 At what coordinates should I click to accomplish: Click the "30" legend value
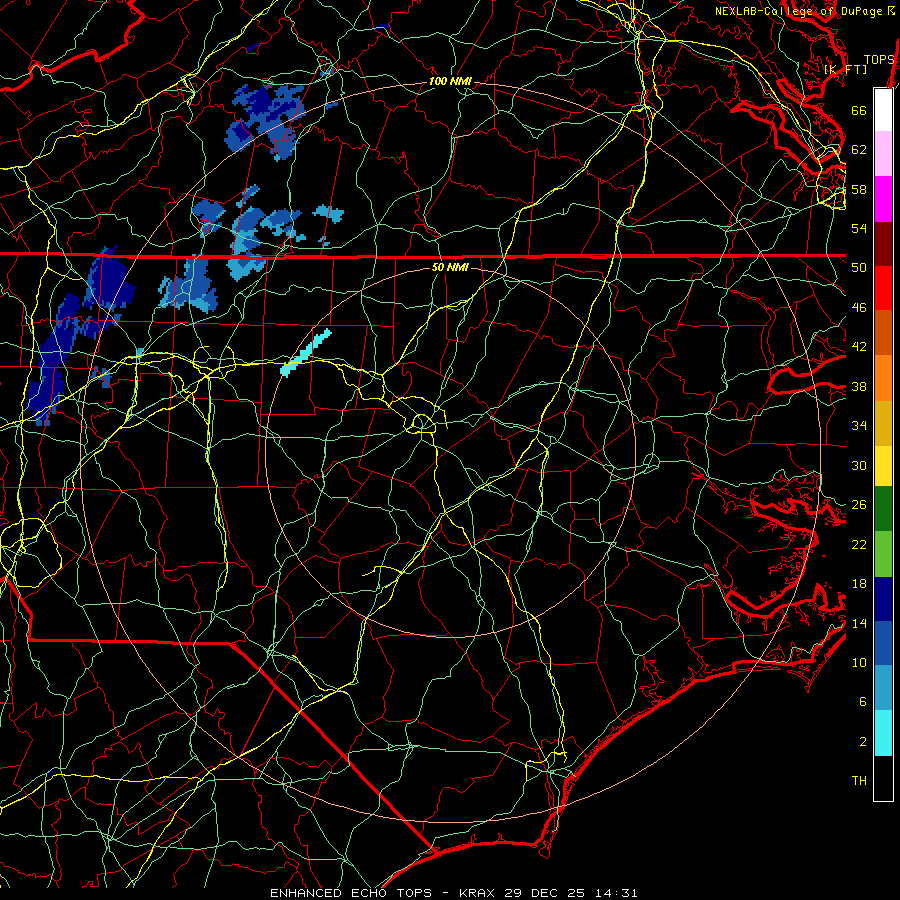[x=859, y=465]
